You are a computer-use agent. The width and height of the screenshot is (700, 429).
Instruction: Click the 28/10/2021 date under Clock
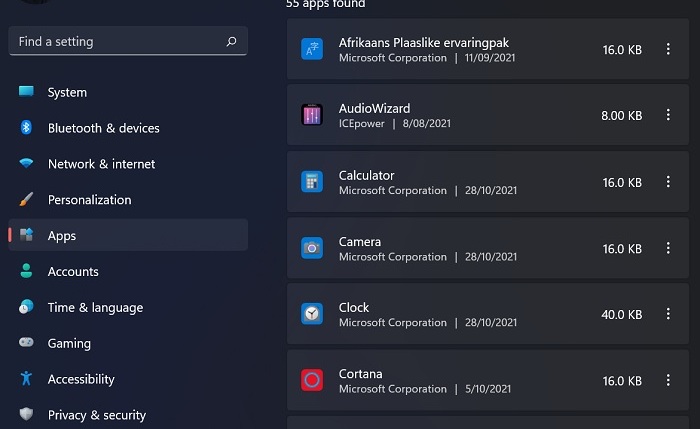click(491, 322)
